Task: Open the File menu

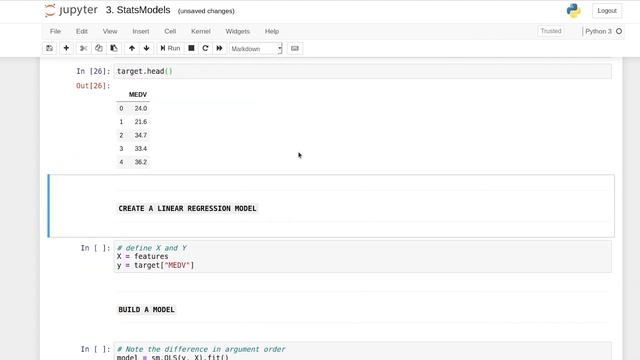Action: (x=56, y=31)
